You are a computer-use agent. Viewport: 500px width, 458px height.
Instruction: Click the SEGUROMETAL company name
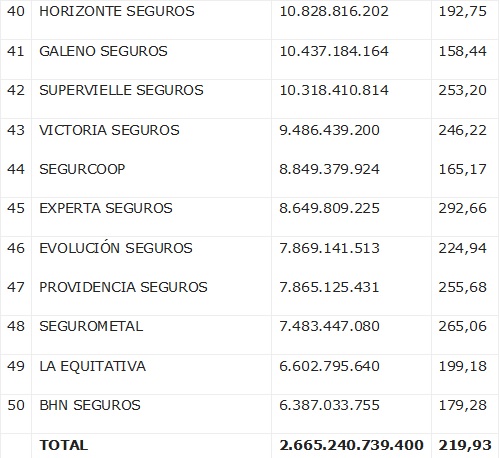pyautogui.click(x=91, y=326)
